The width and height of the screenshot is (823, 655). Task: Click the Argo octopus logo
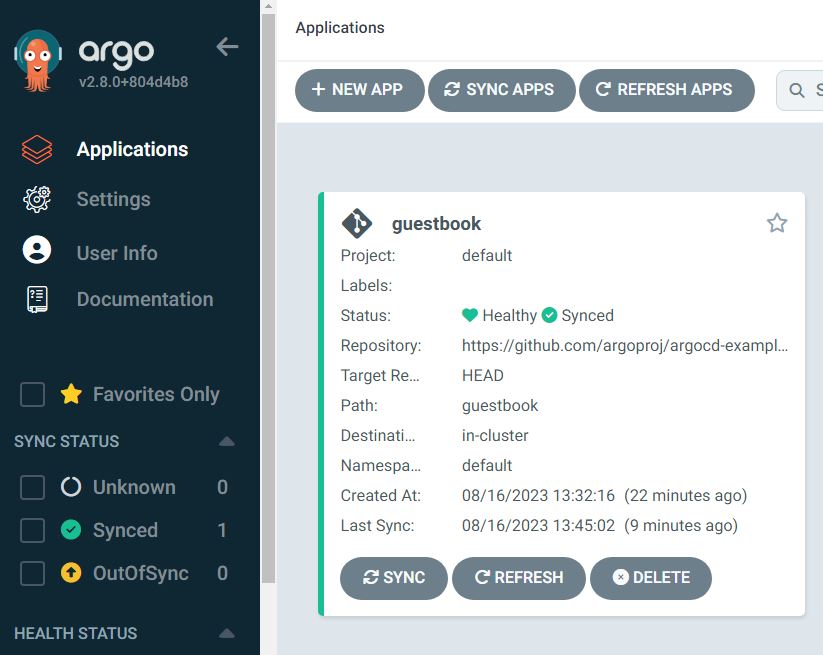tap(38, 61)
